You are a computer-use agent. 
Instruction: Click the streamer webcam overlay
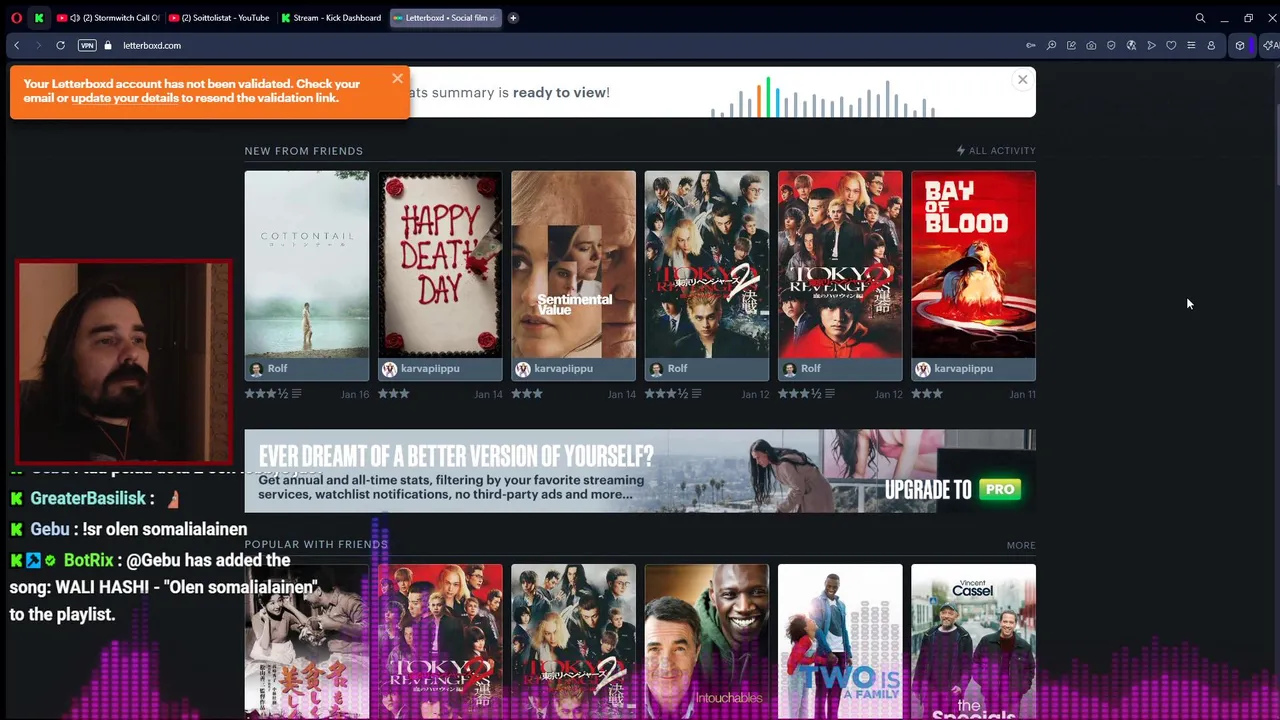point(124,363)
